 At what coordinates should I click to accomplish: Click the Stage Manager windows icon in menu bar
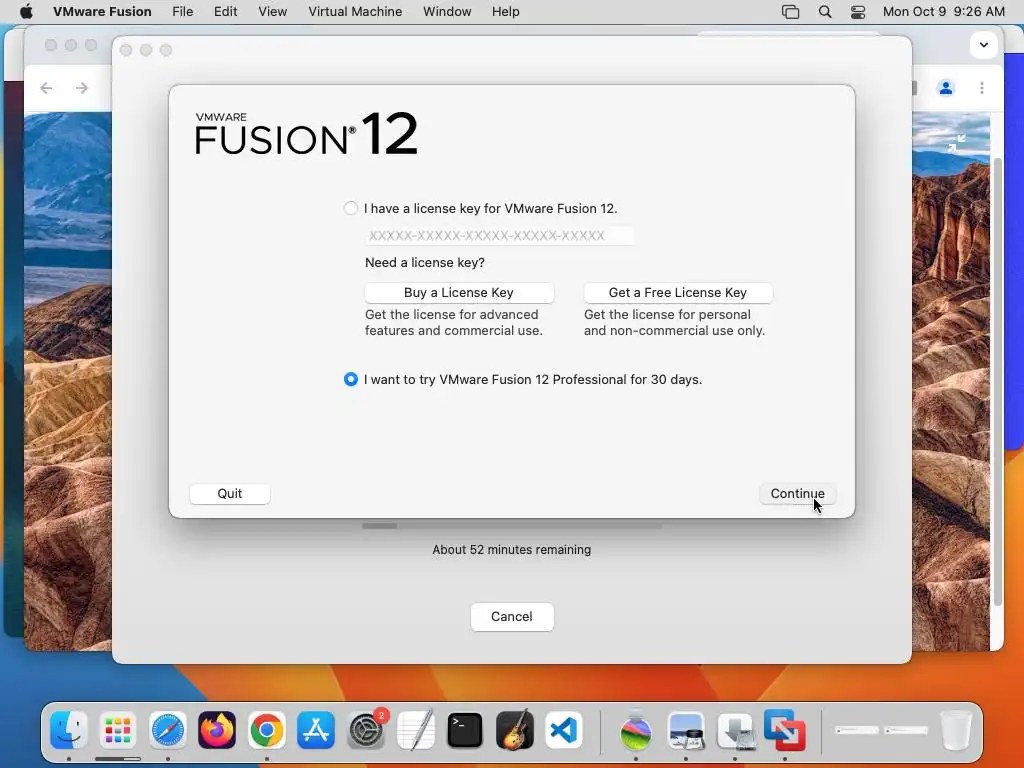coord(790,11)
